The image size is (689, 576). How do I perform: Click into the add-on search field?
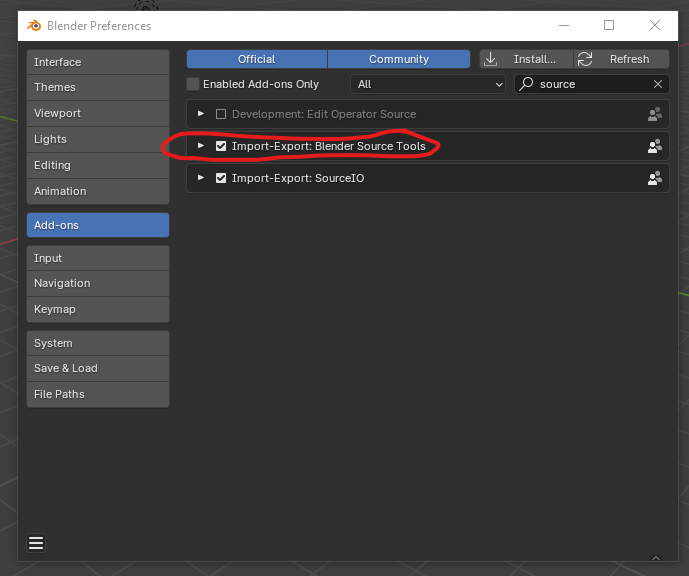pos(591,84)
